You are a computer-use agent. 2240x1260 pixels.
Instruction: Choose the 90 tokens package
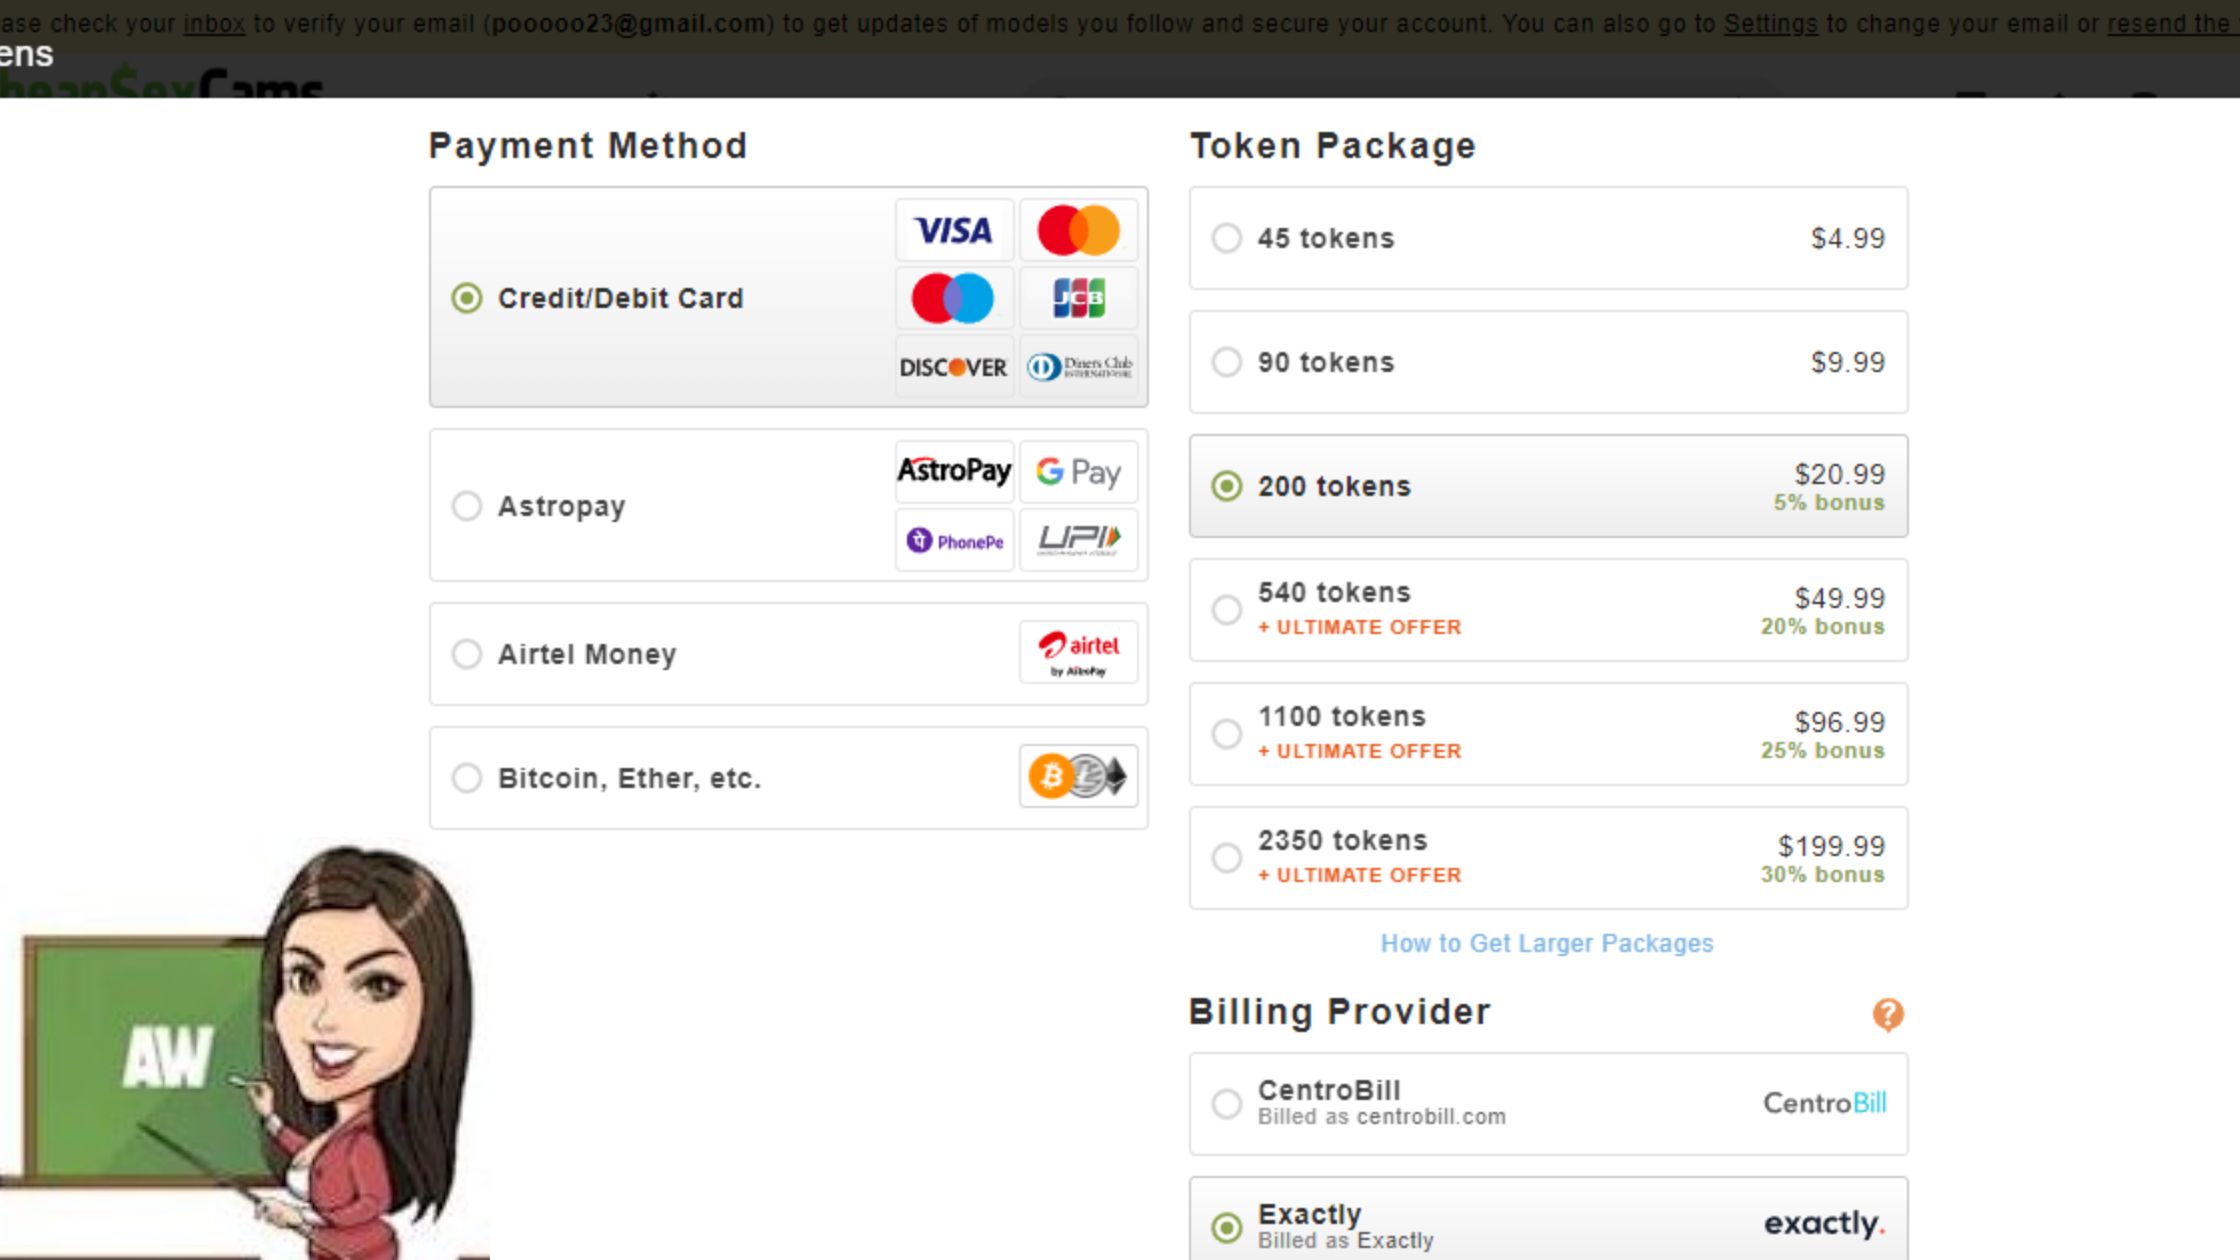[x=1548, y=362]
